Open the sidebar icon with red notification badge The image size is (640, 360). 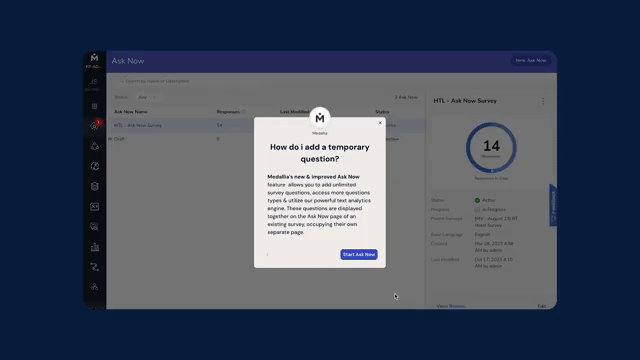pos(95,125)
